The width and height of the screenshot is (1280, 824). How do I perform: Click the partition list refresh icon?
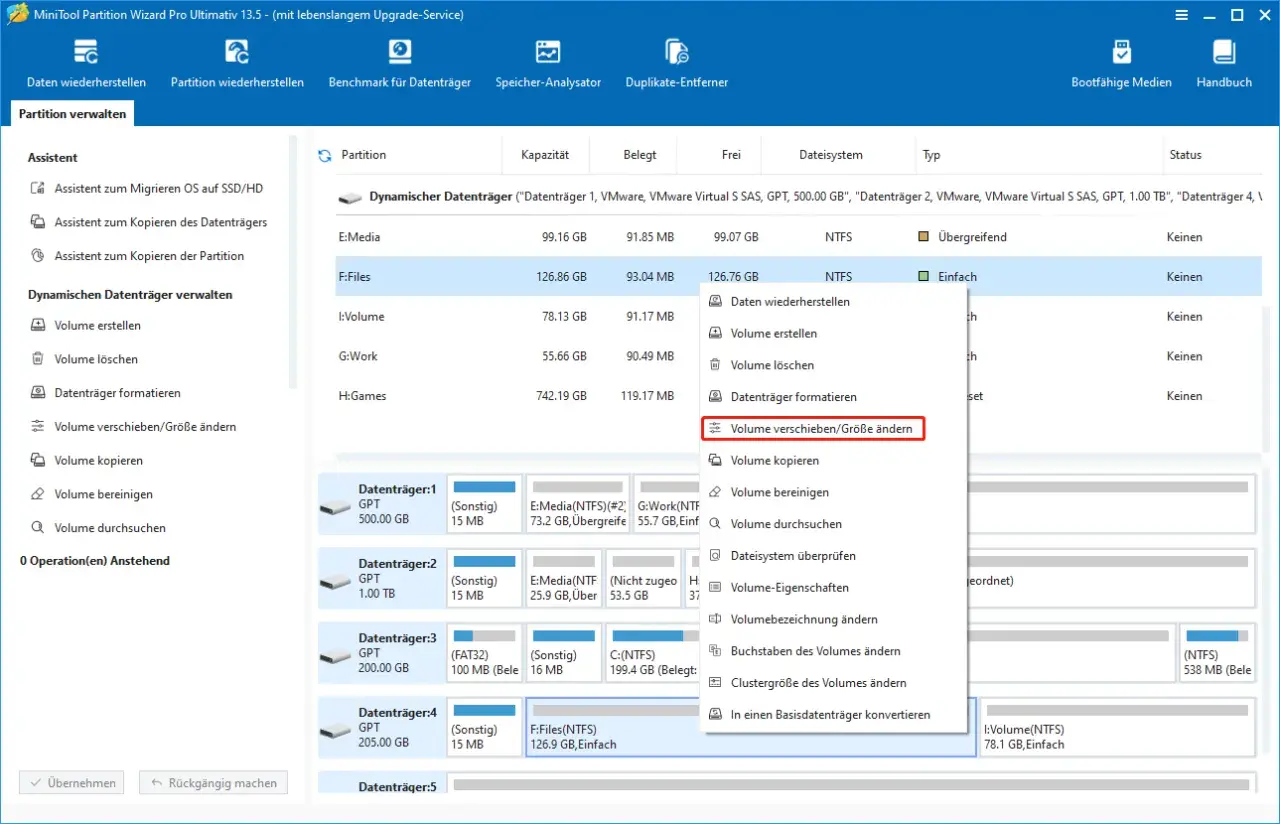[x=324, y=155]
